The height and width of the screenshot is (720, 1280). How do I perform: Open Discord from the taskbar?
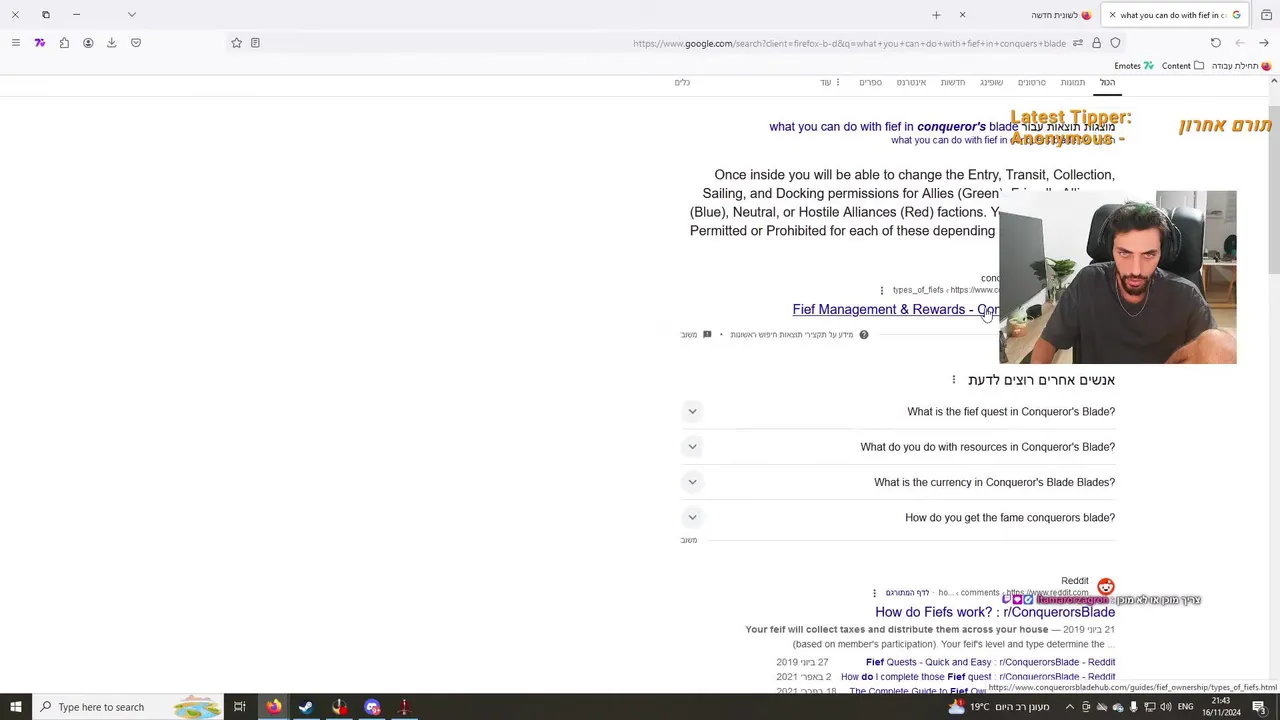click(x=372, y=707)
